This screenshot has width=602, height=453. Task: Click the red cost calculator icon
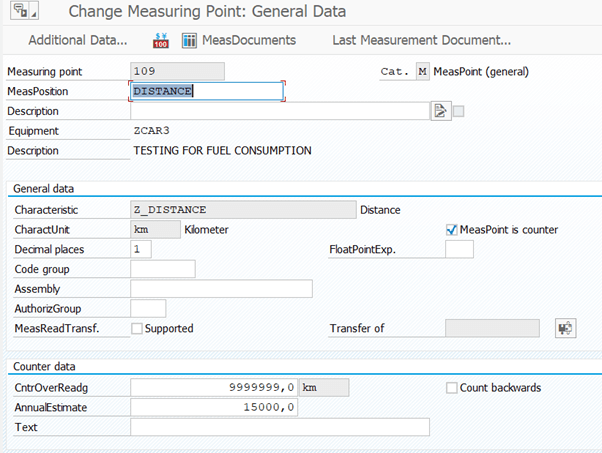tap(160, 40)
